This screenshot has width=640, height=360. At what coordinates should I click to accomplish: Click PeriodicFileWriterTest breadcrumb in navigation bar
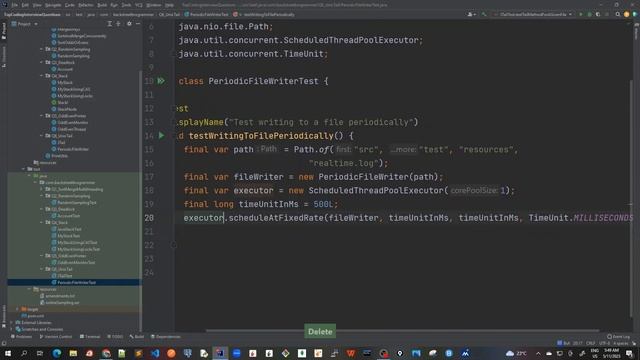(x=206, y=14)
